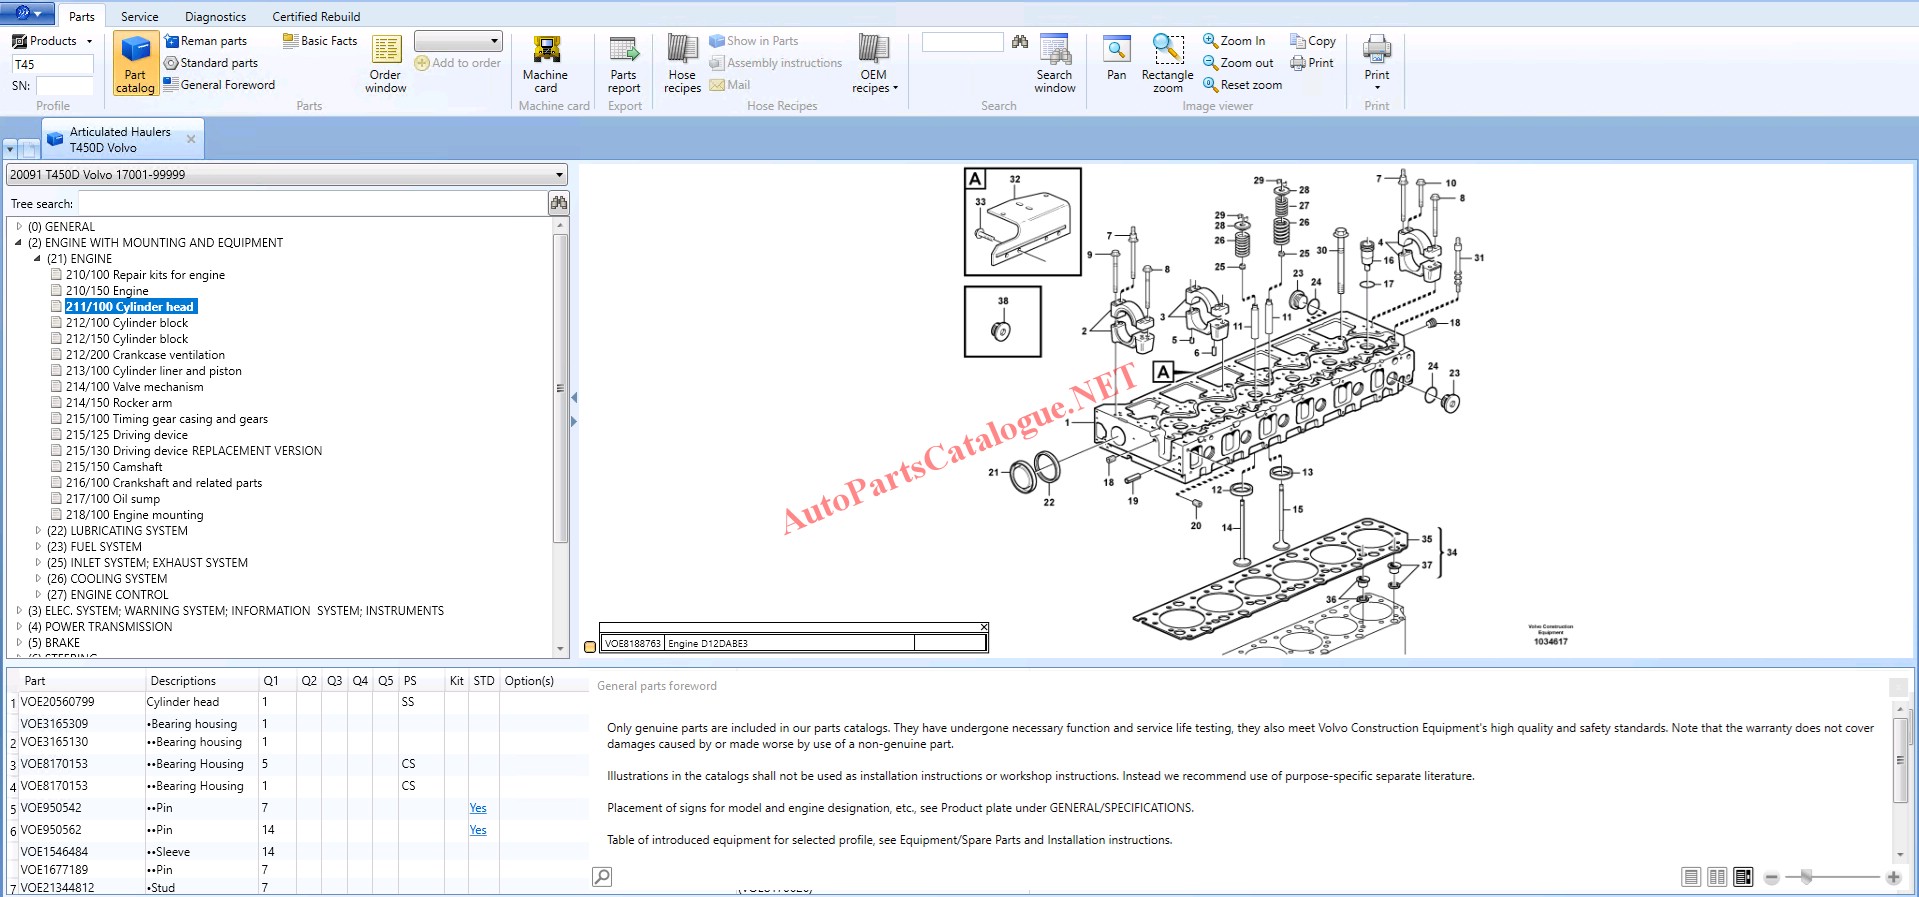The height and width of the screenshot is (897, 1919).
Task: Click the Reset zoom button
Action: (x=1242, y=85)
